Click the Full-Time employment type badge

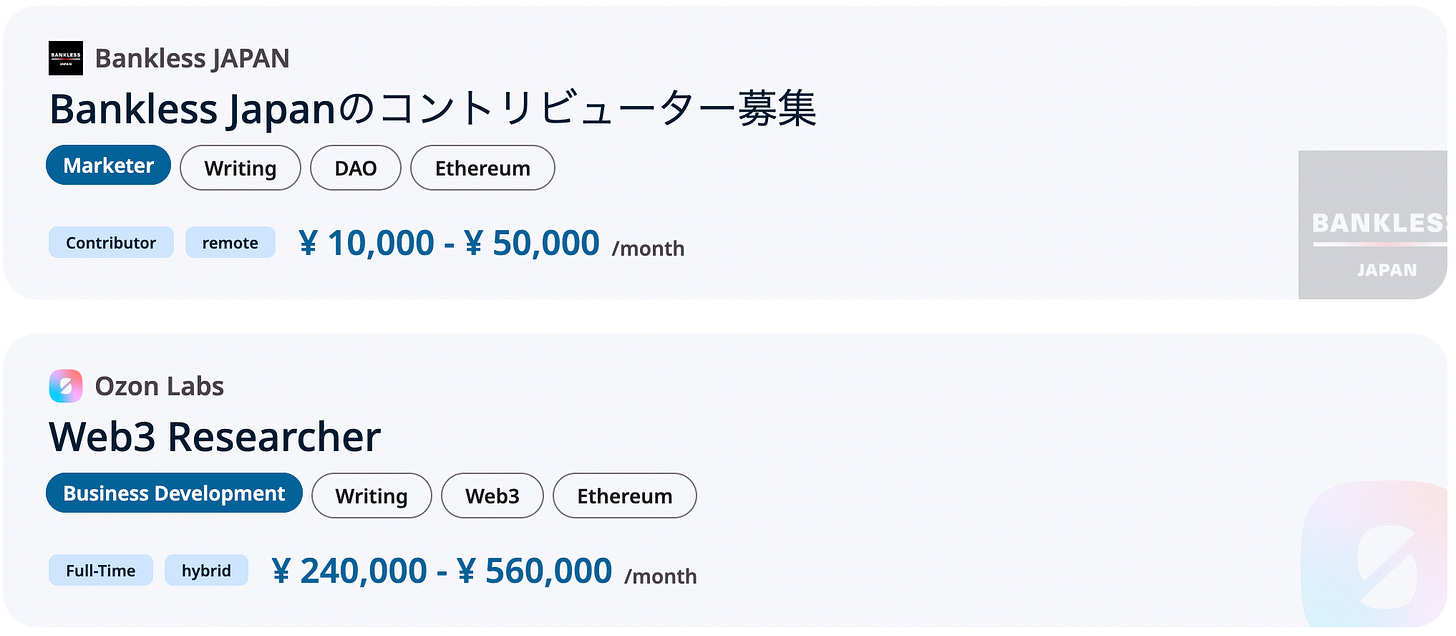(101, 571)
